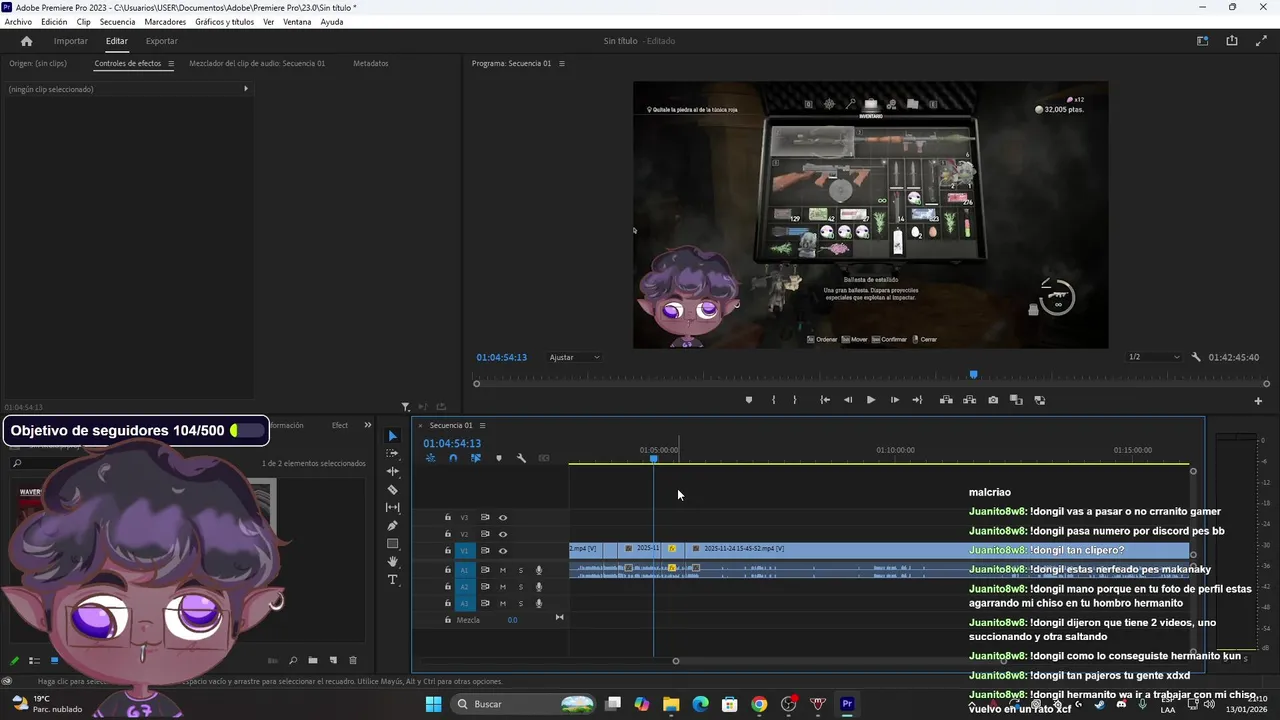Select the Slip tool
The width and height of the screenshot is (1280, 720).
(392, 508)
